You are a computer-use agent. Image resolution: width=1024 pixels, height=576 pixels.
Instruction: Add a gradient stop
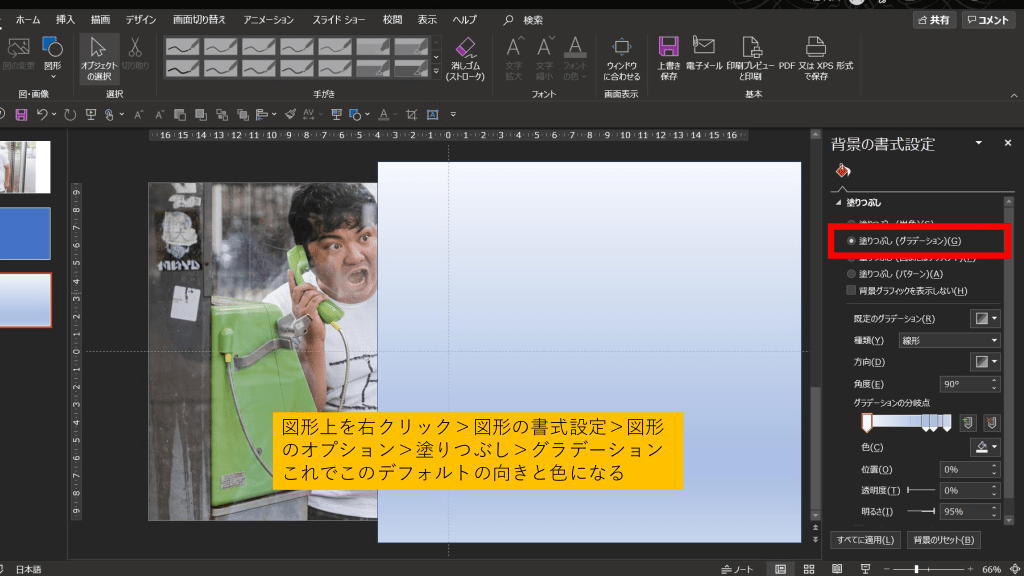(x=967, y=423)
